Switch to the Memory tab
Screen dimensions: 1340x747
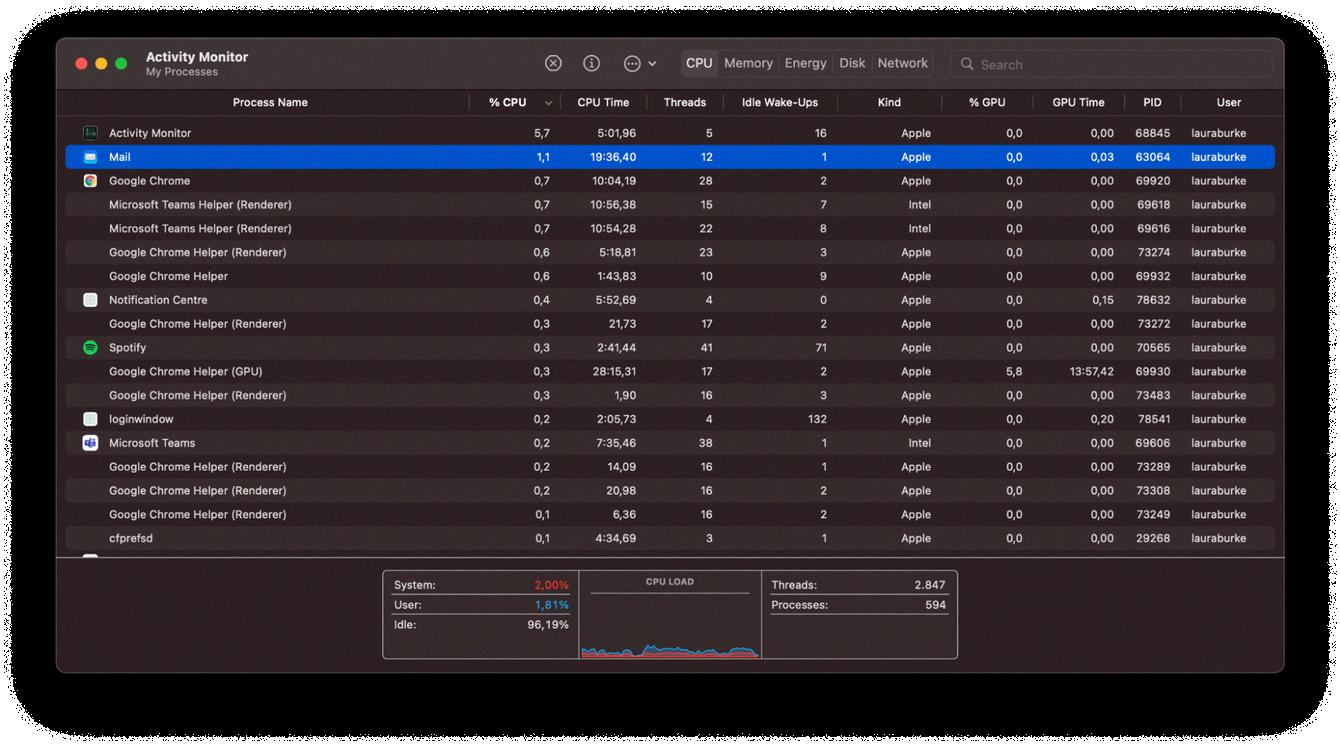pyautogui.click(x=748, y=63)
